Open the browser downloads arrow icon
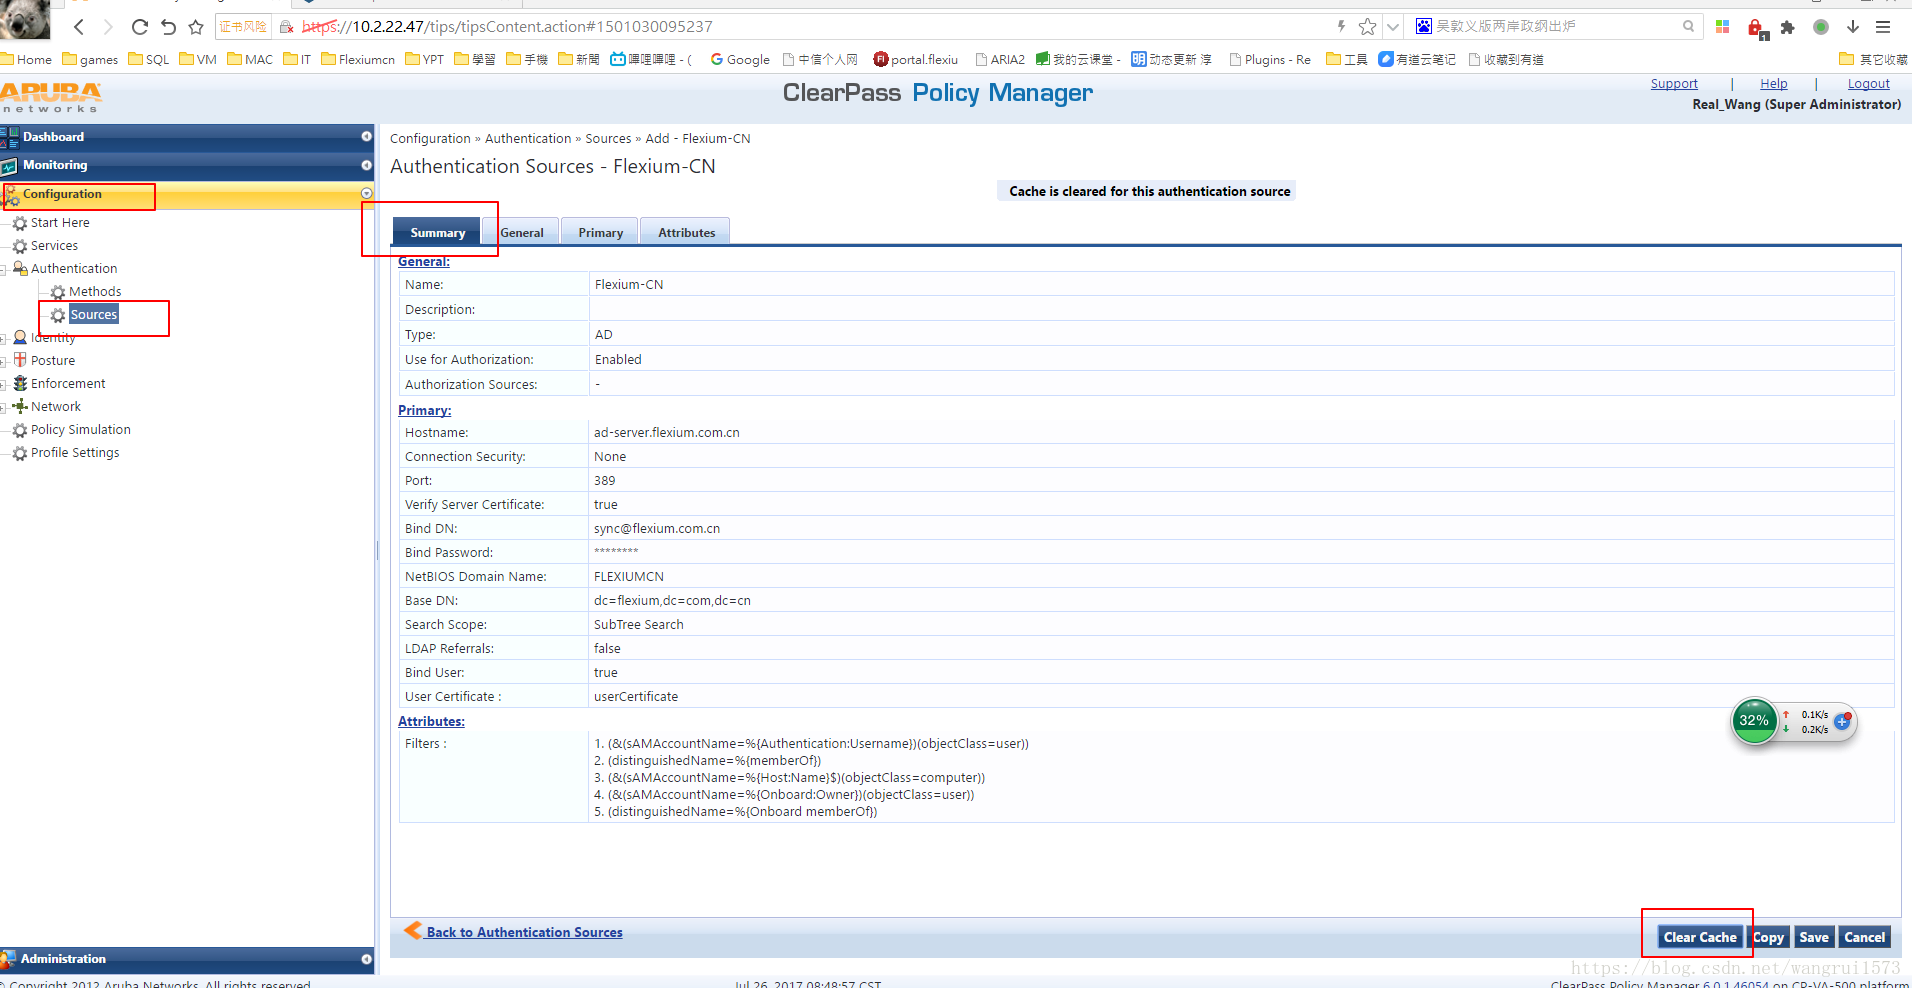The width and height of the screenshot is (1912, 988). (x=1853, y=27)
